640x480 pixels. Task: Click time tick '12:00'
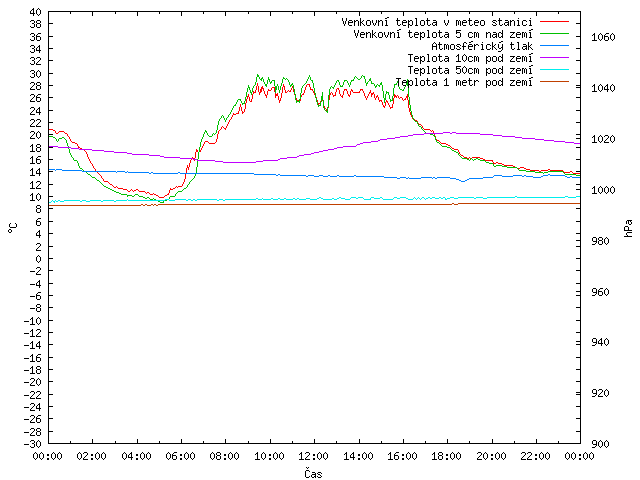pyautogui.click(x=313, y=456)
